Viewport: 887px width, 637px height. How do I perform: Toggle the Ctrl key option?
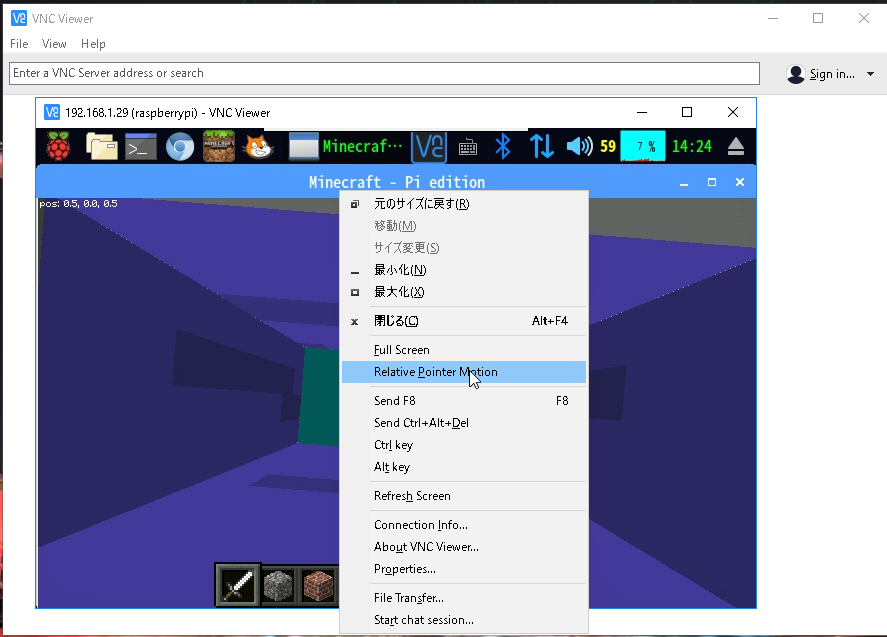[464, 445]
